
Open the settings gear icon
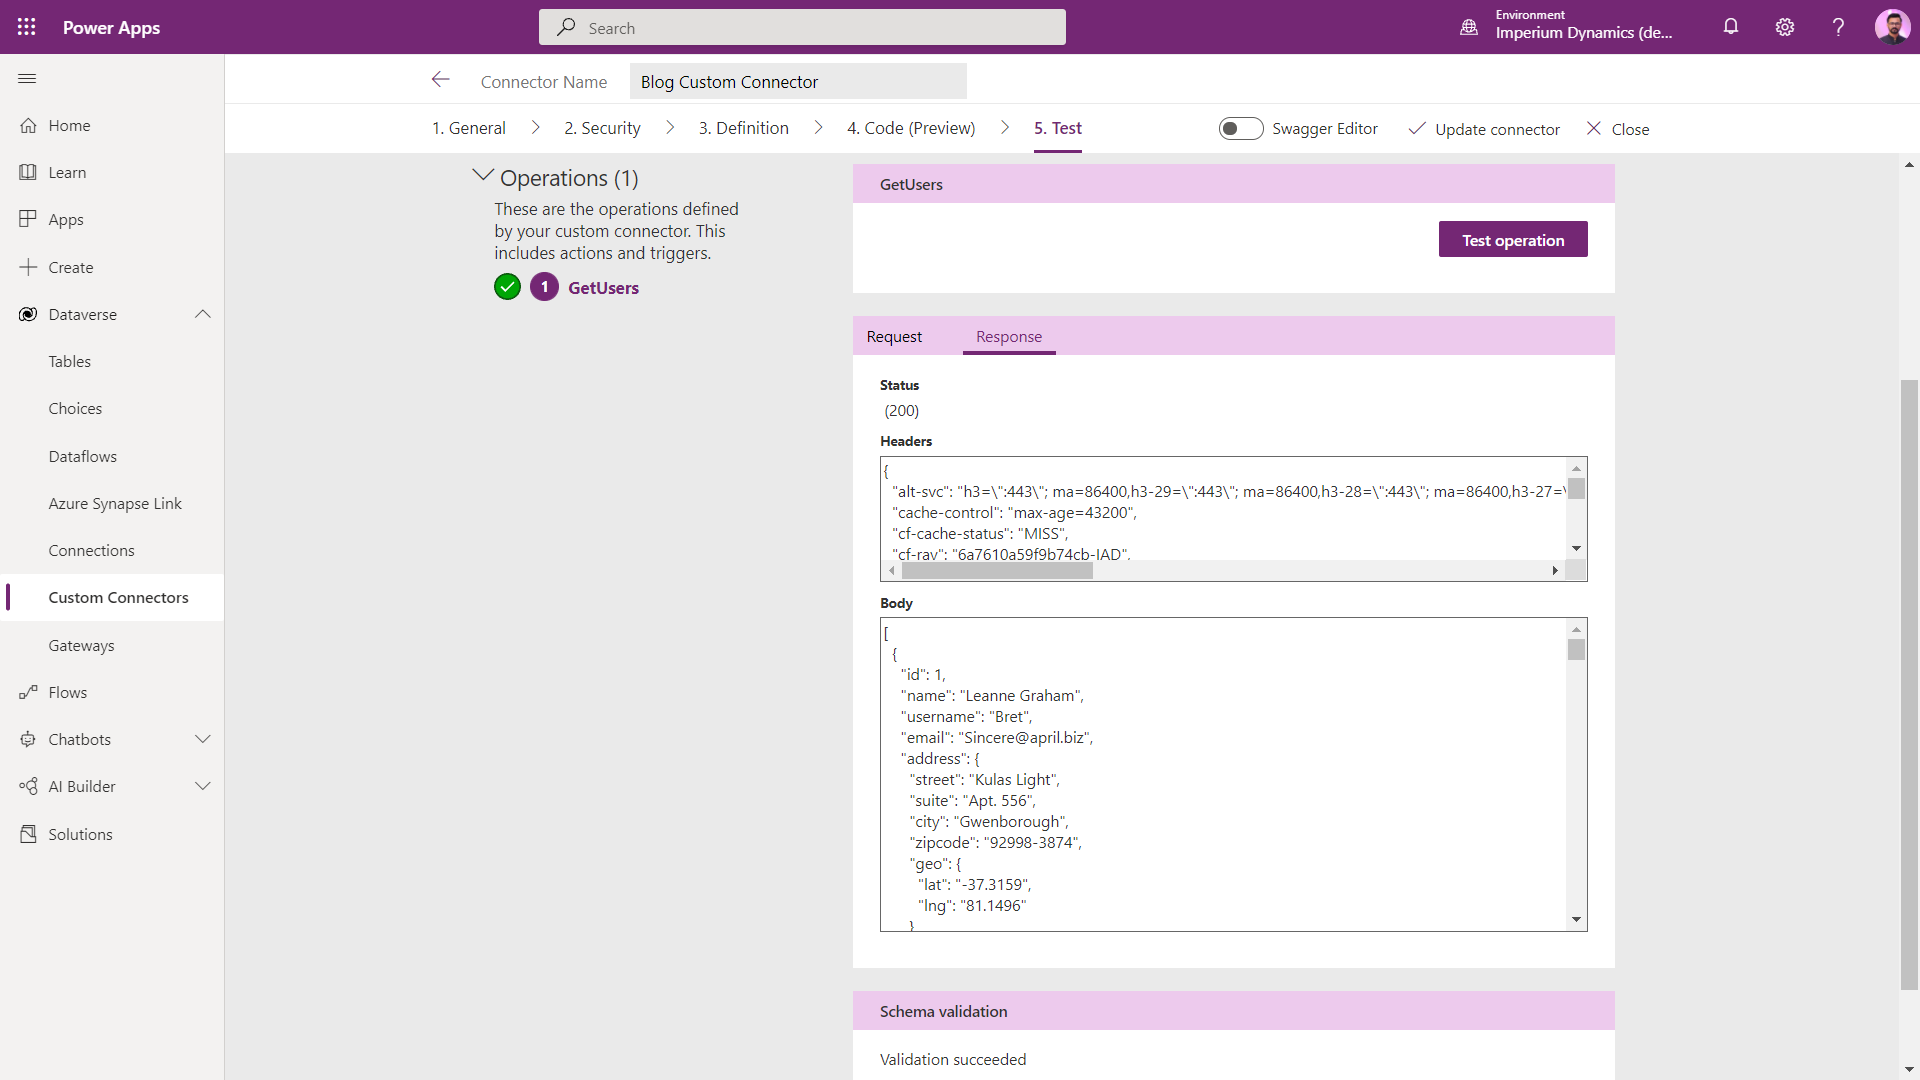pyautogui.click(x=1785, y=27)
